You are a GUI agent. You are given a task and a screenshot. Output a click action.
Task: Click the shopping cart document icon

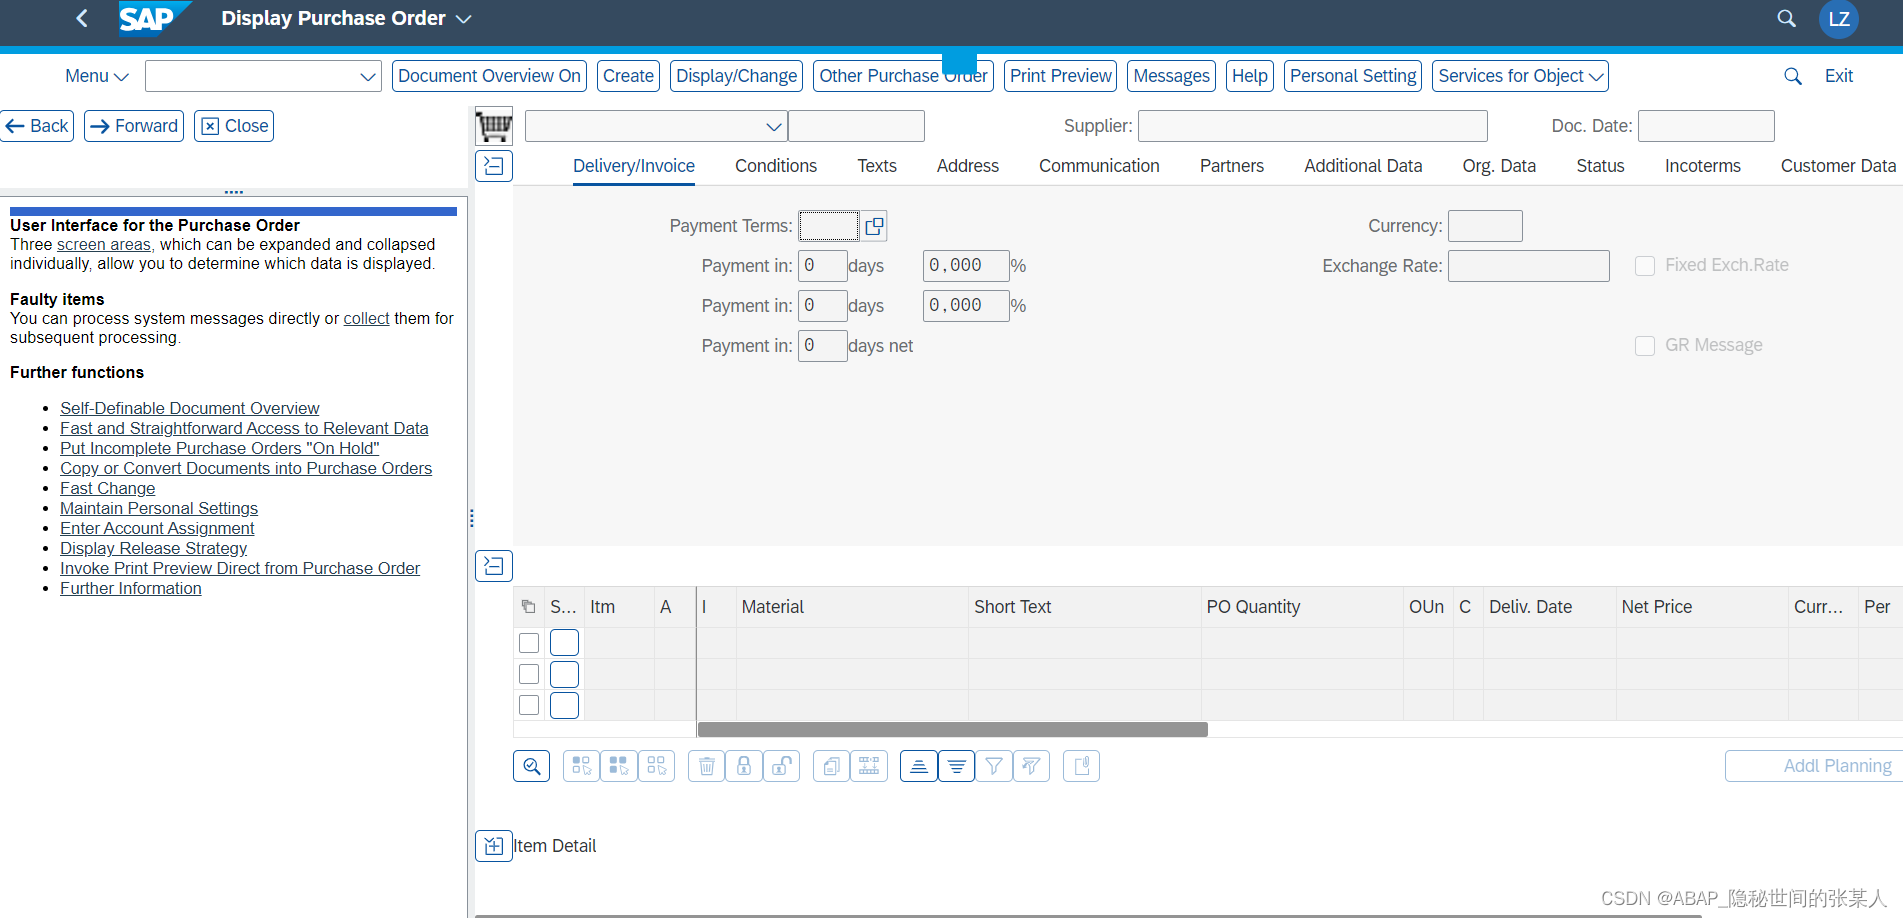tap(494, 127)
